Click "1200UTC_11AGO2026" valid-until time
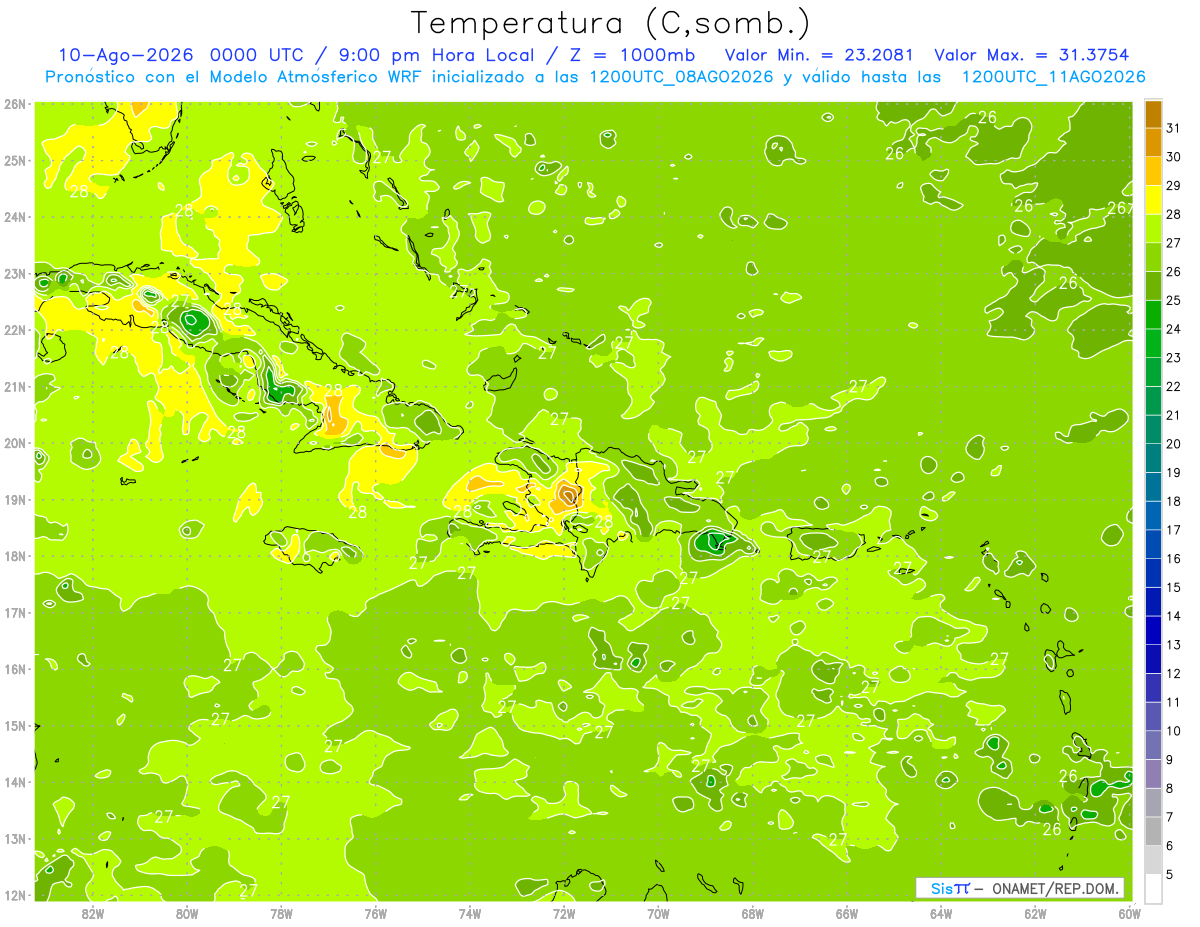 (x=1053, y=77)
